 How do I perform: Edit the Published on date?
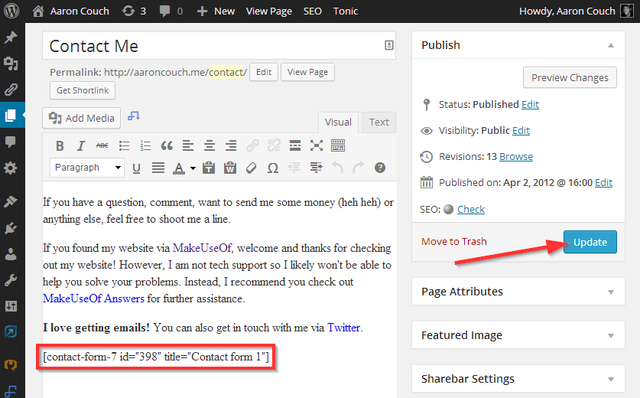(x=604, y=183)
